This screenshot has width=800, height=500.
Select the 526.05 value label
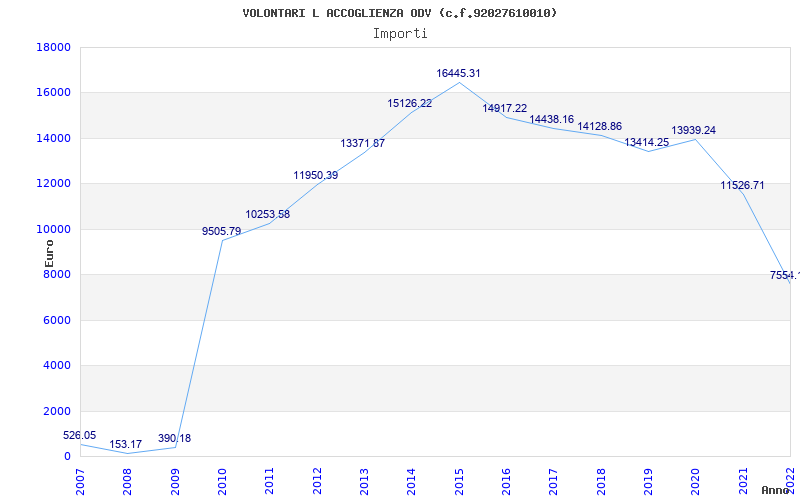[80, 435]
